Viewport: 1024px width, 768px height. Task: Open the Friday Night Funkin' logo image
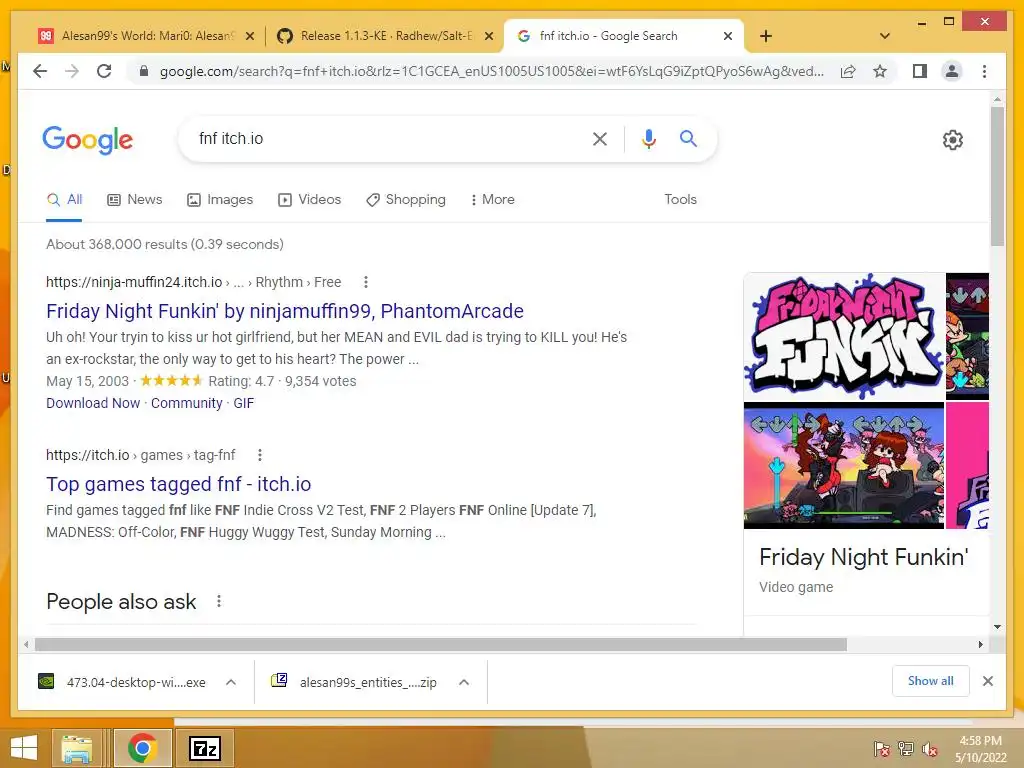click(844, 336)
